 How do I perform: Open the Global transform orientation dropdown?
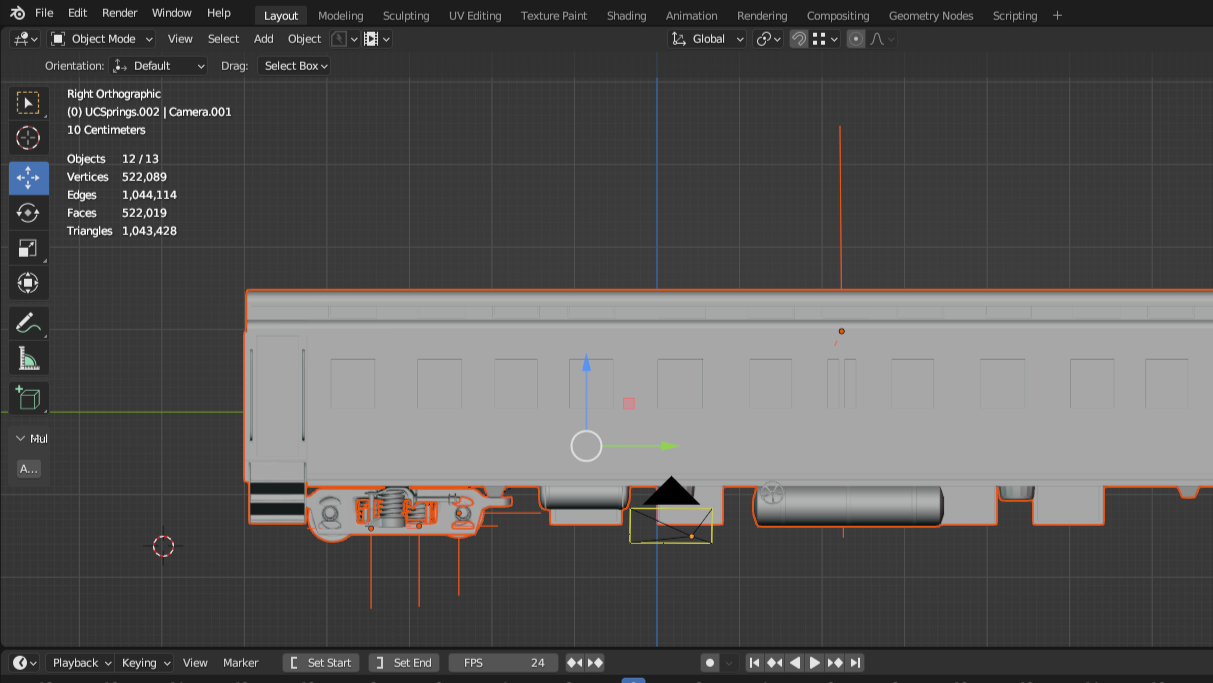708,39
